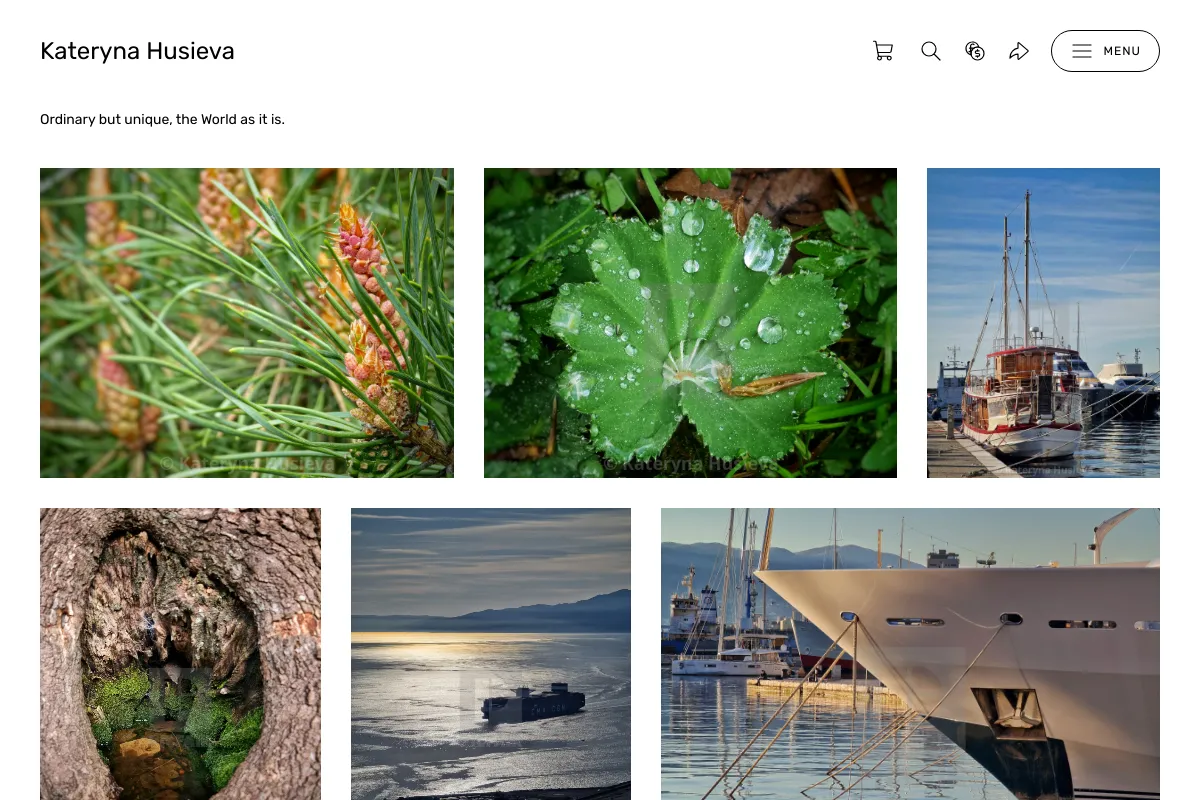Open the green leaf with water drops photo
Screen dimensions: 1200x800
click(x=690, y=323)
